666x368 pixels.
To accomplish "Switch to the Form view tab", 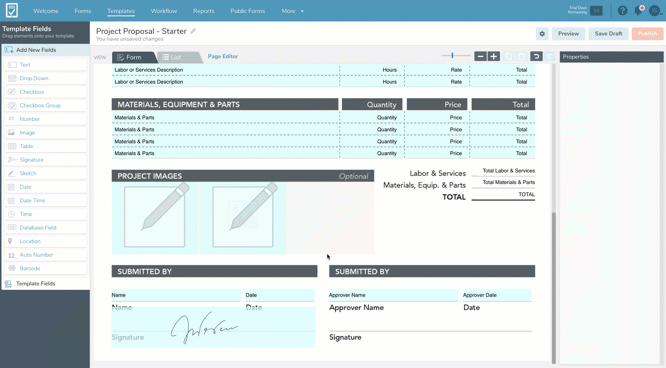I will pos(133,57).
